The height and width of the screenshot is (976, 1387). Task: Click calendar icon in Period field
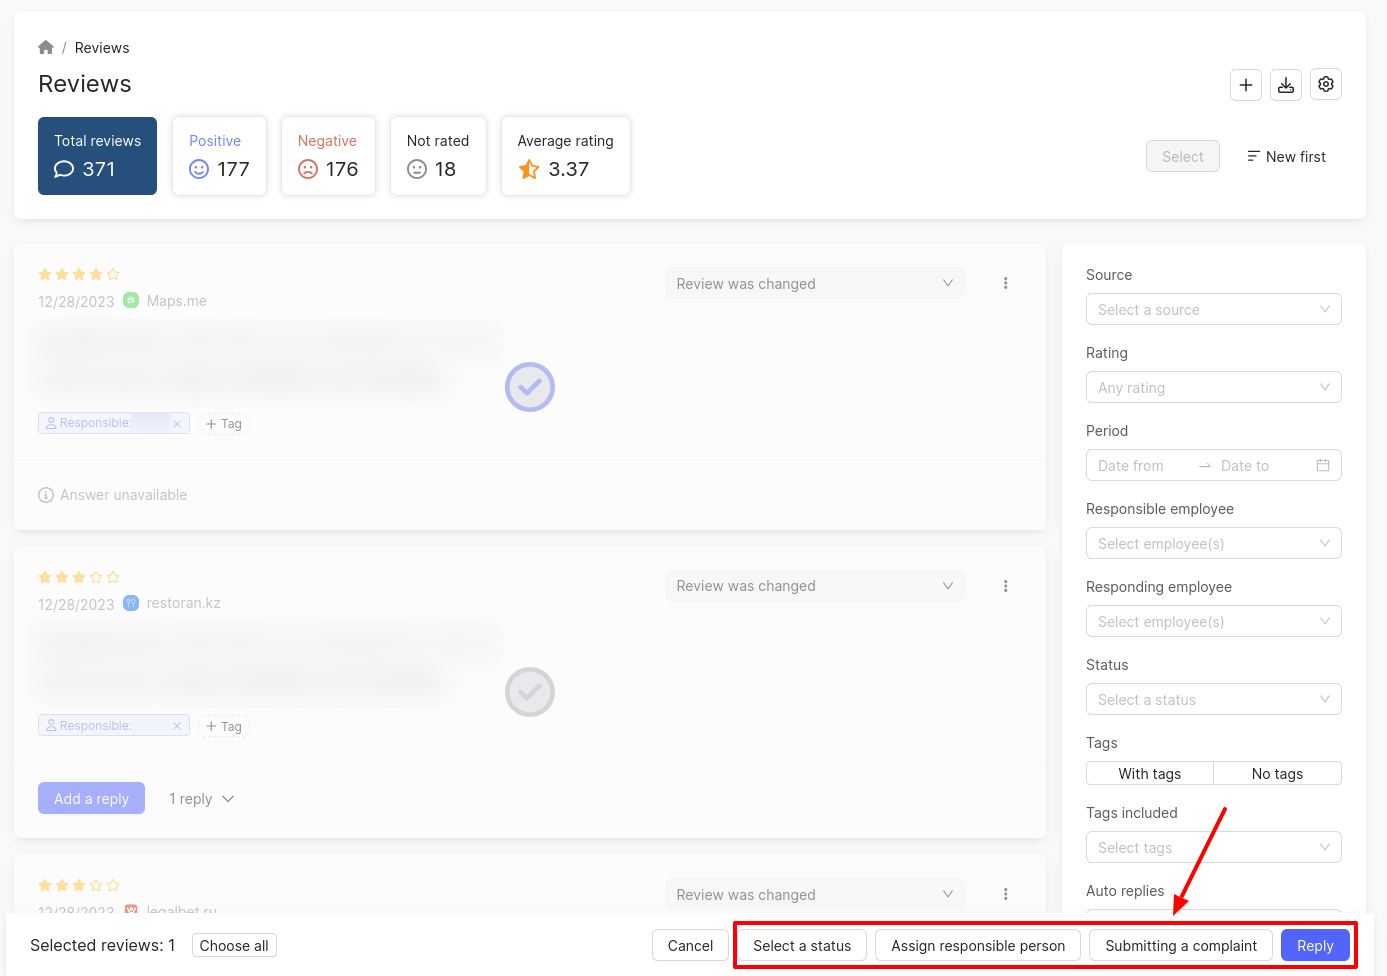1322,466
